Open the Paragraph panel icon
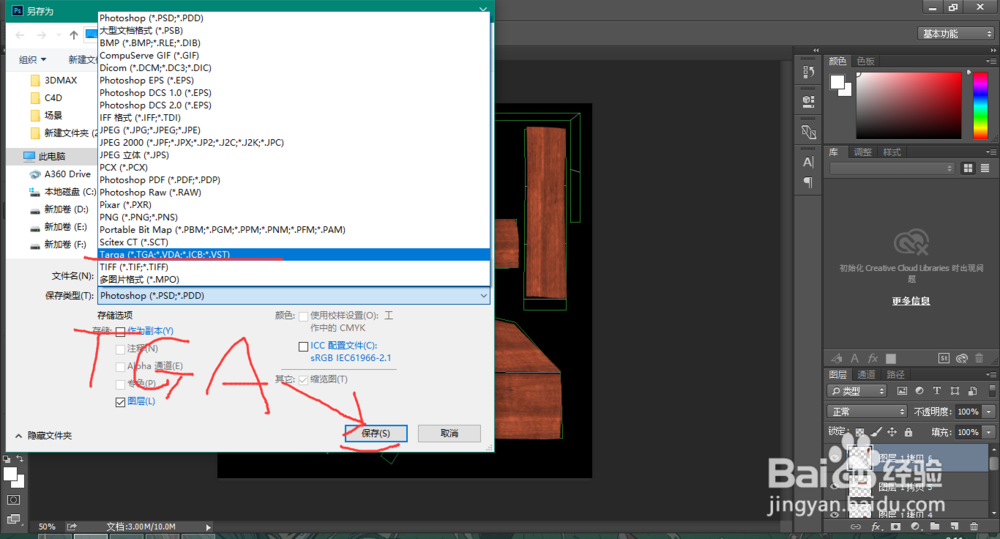 coord(809,182)
